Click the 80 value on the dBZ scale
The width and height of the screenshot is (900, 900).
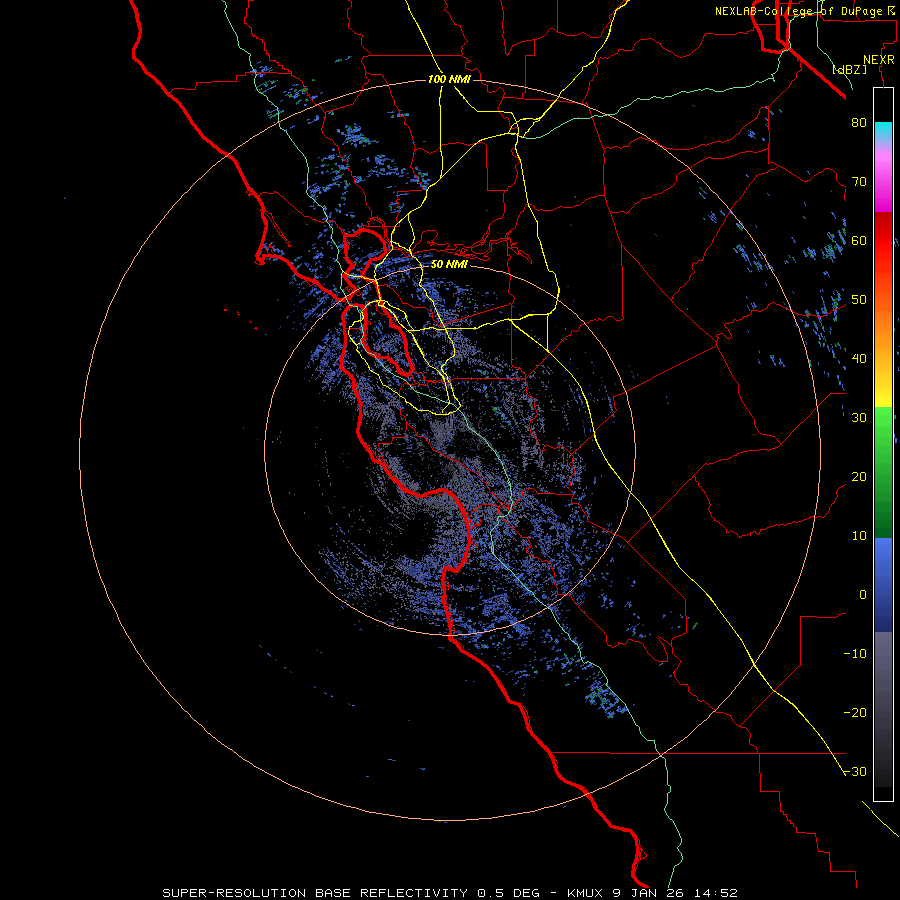[x=859, y=122]
